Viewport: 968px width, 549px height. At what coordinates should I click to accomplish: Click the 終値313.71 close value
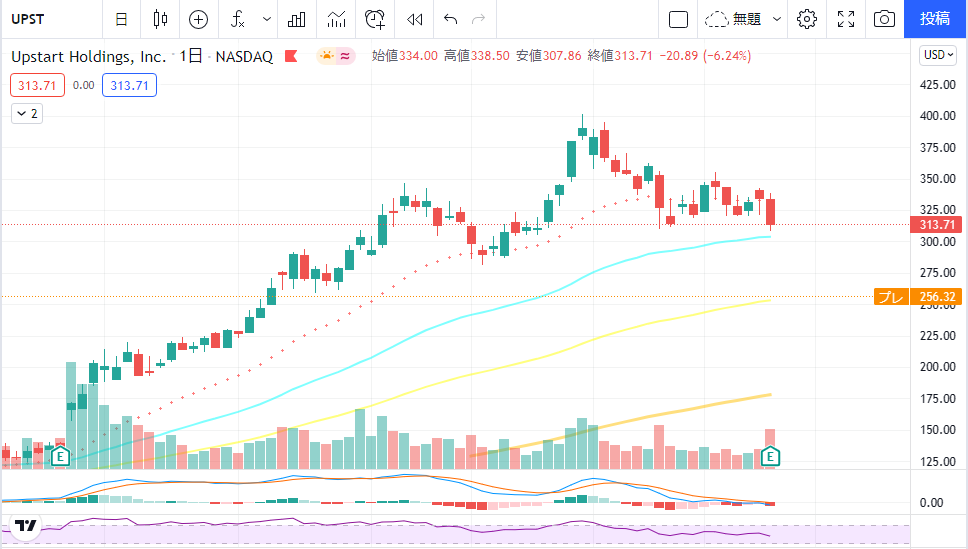[x=620, y=56]
